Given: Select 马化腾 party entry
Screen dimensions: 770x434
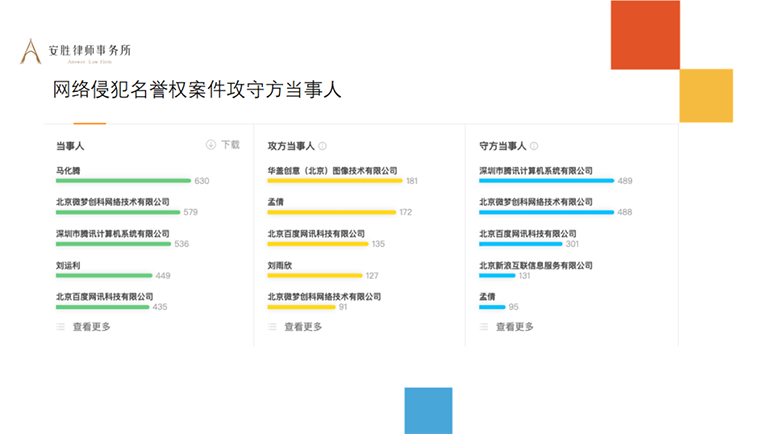Looking at the screenshot, I should coord(68,171).
